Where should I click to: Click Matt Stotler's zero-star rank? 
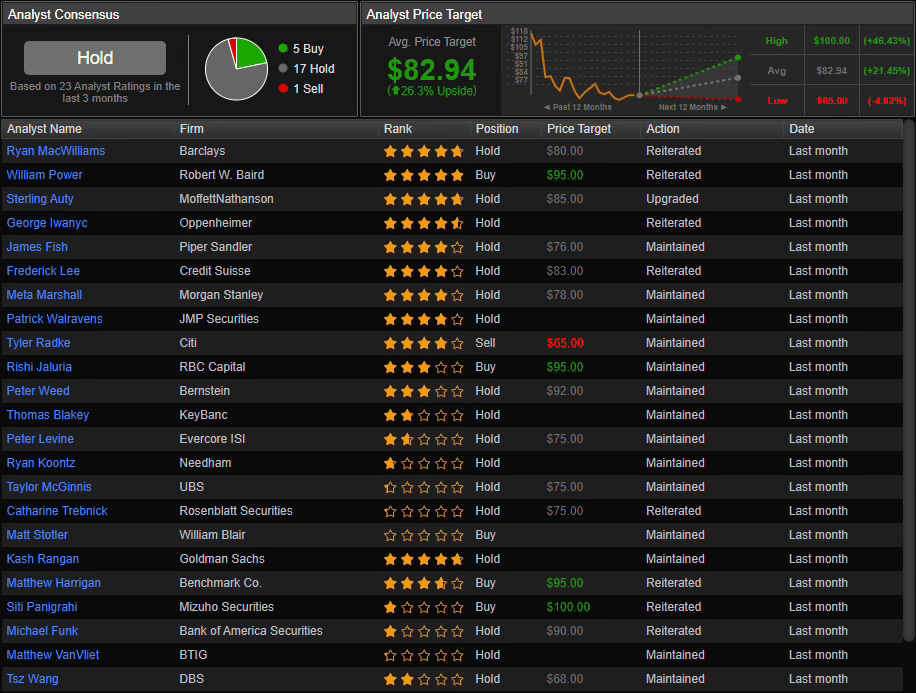click(424, 535)
